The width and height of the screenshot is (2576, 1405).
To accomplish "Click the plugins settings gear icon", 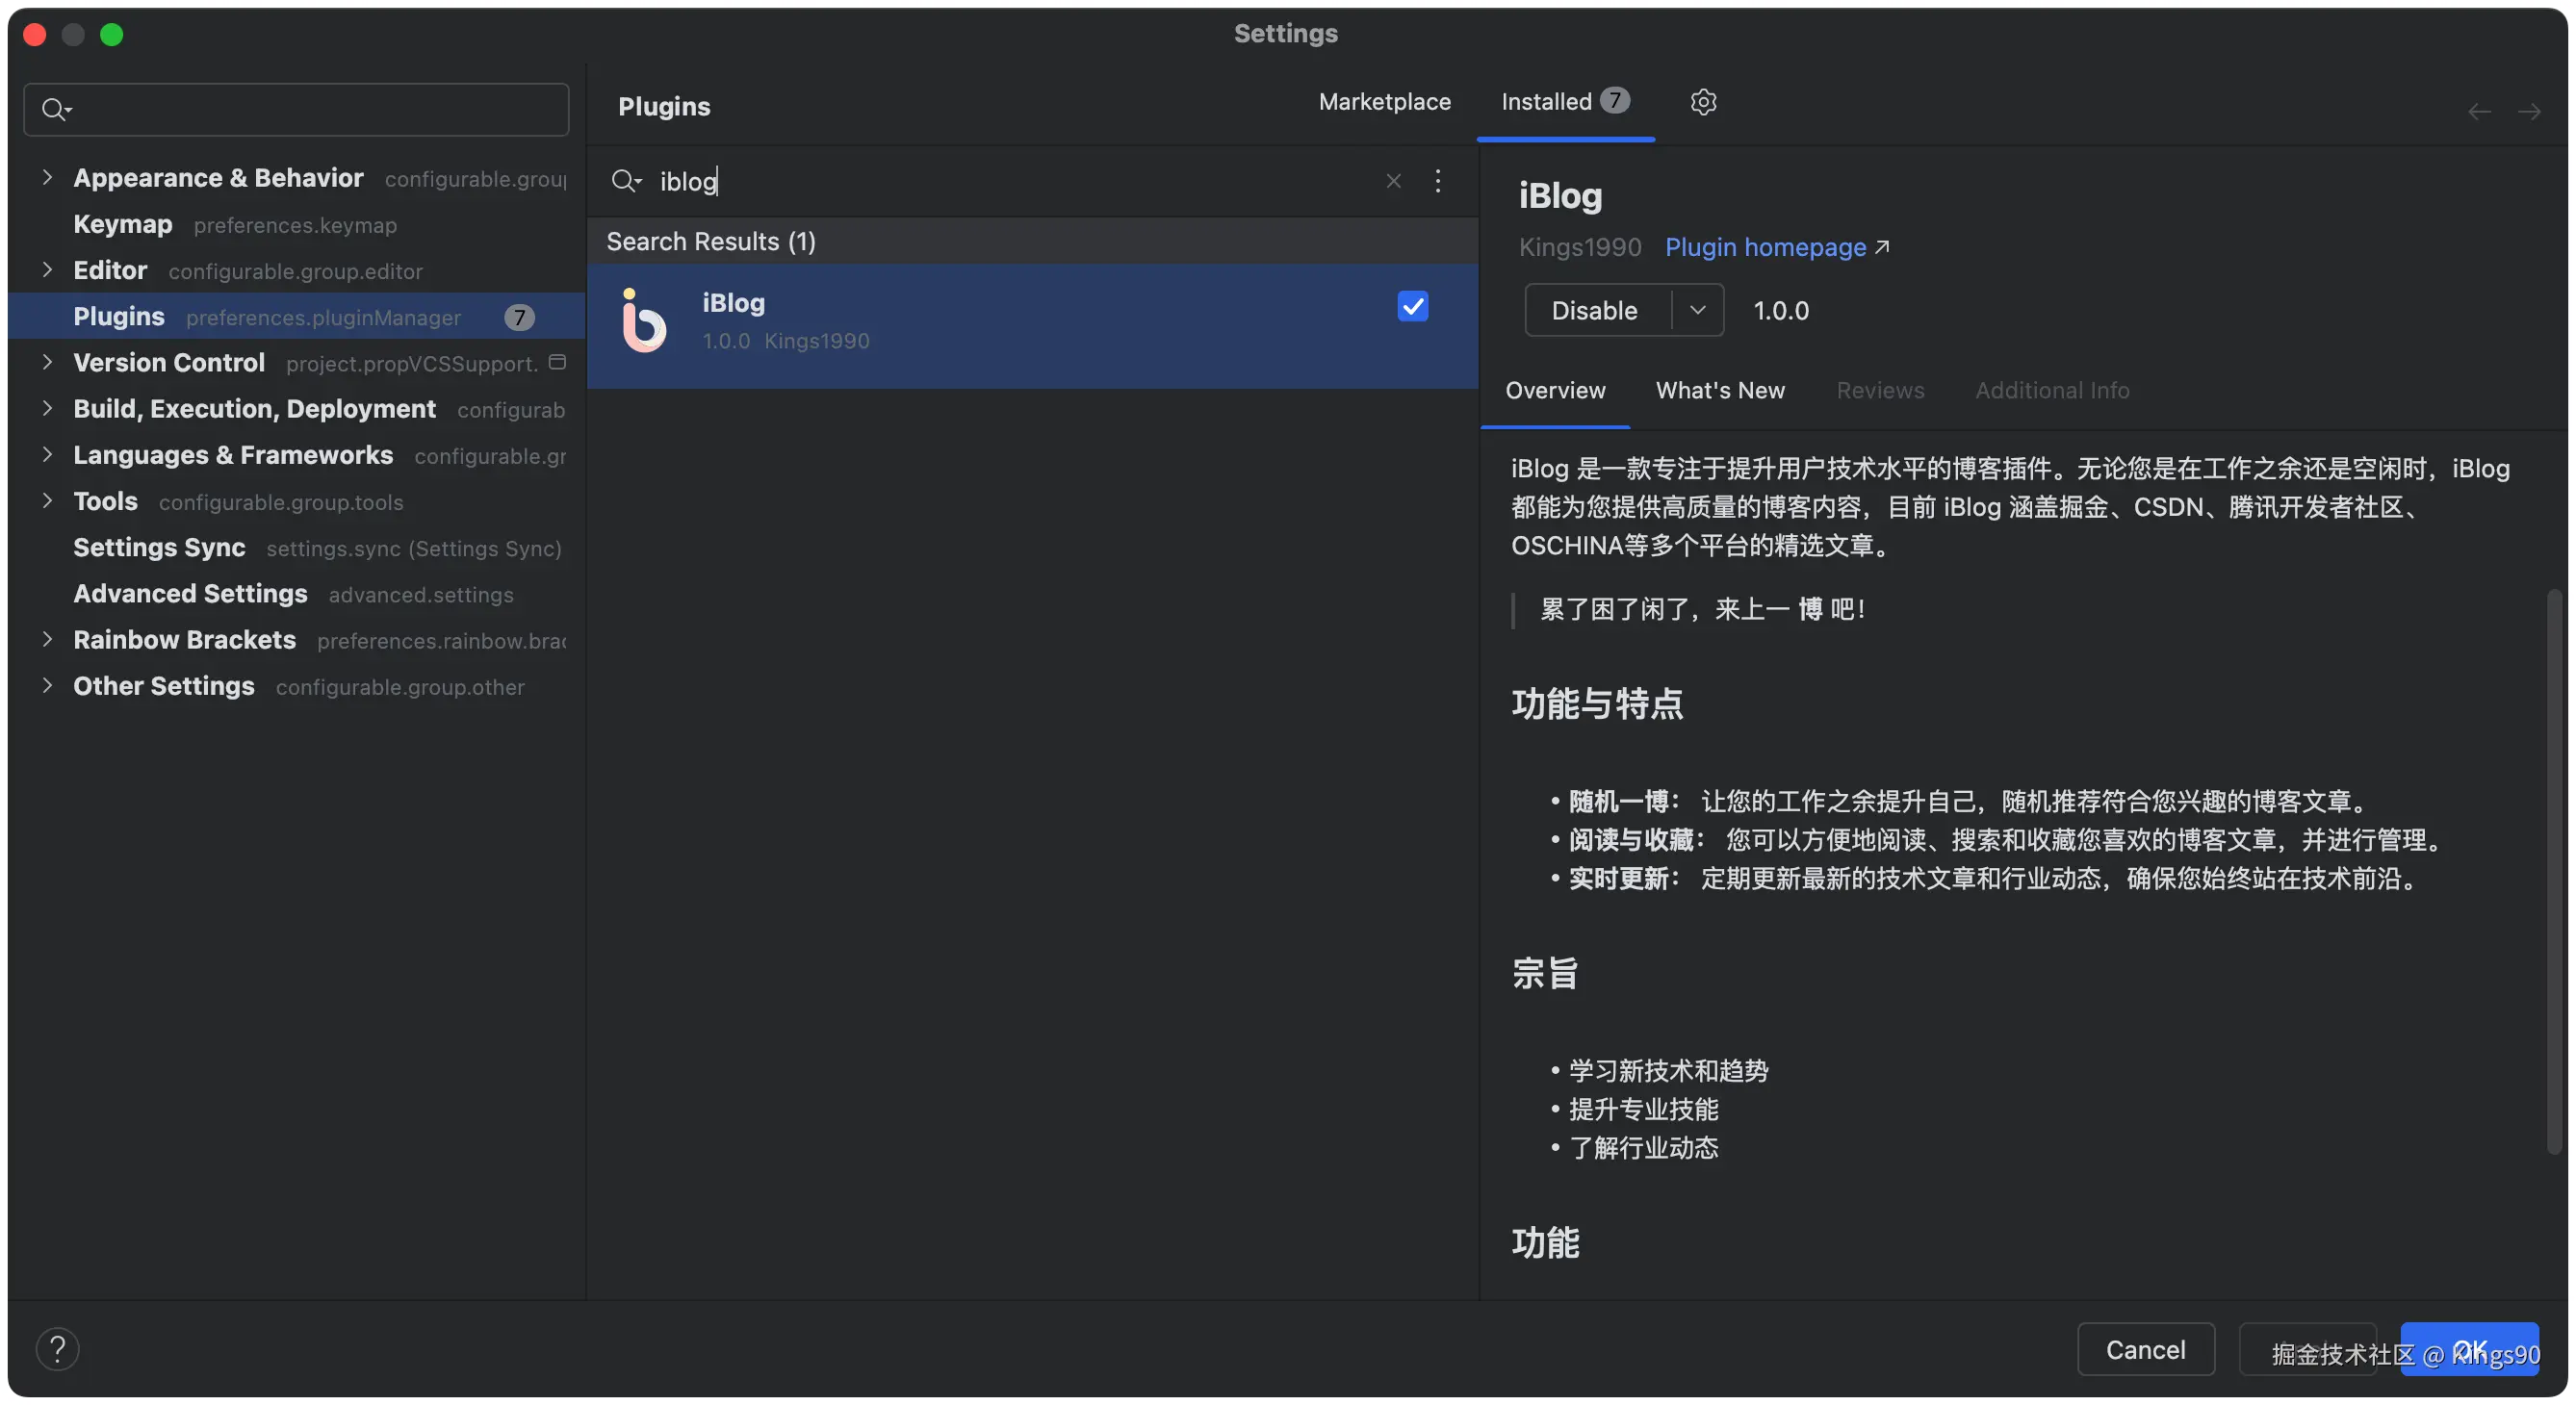I will [1703, 102].
